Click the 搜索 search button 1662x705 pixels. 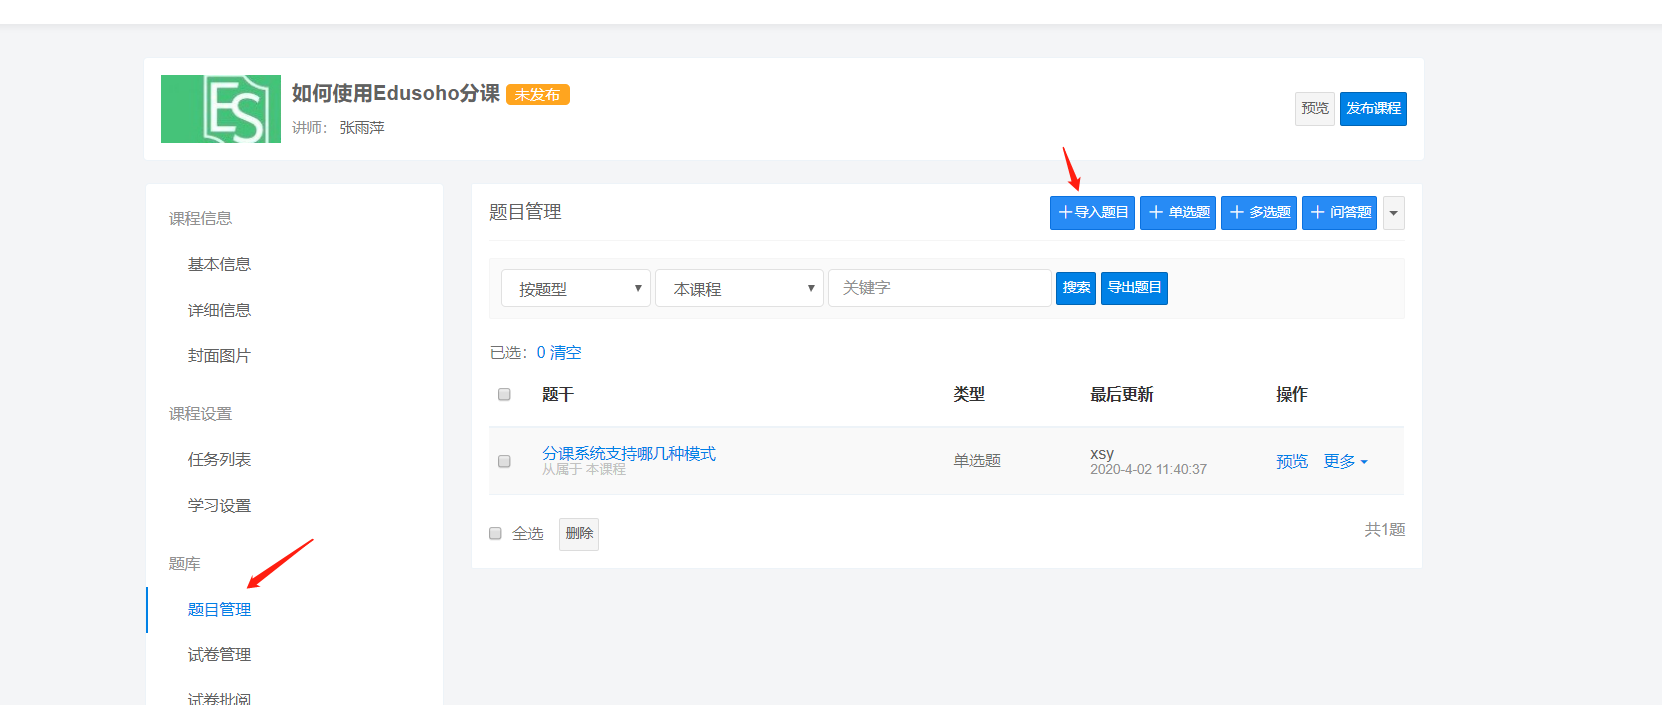tap(1076, 288)
